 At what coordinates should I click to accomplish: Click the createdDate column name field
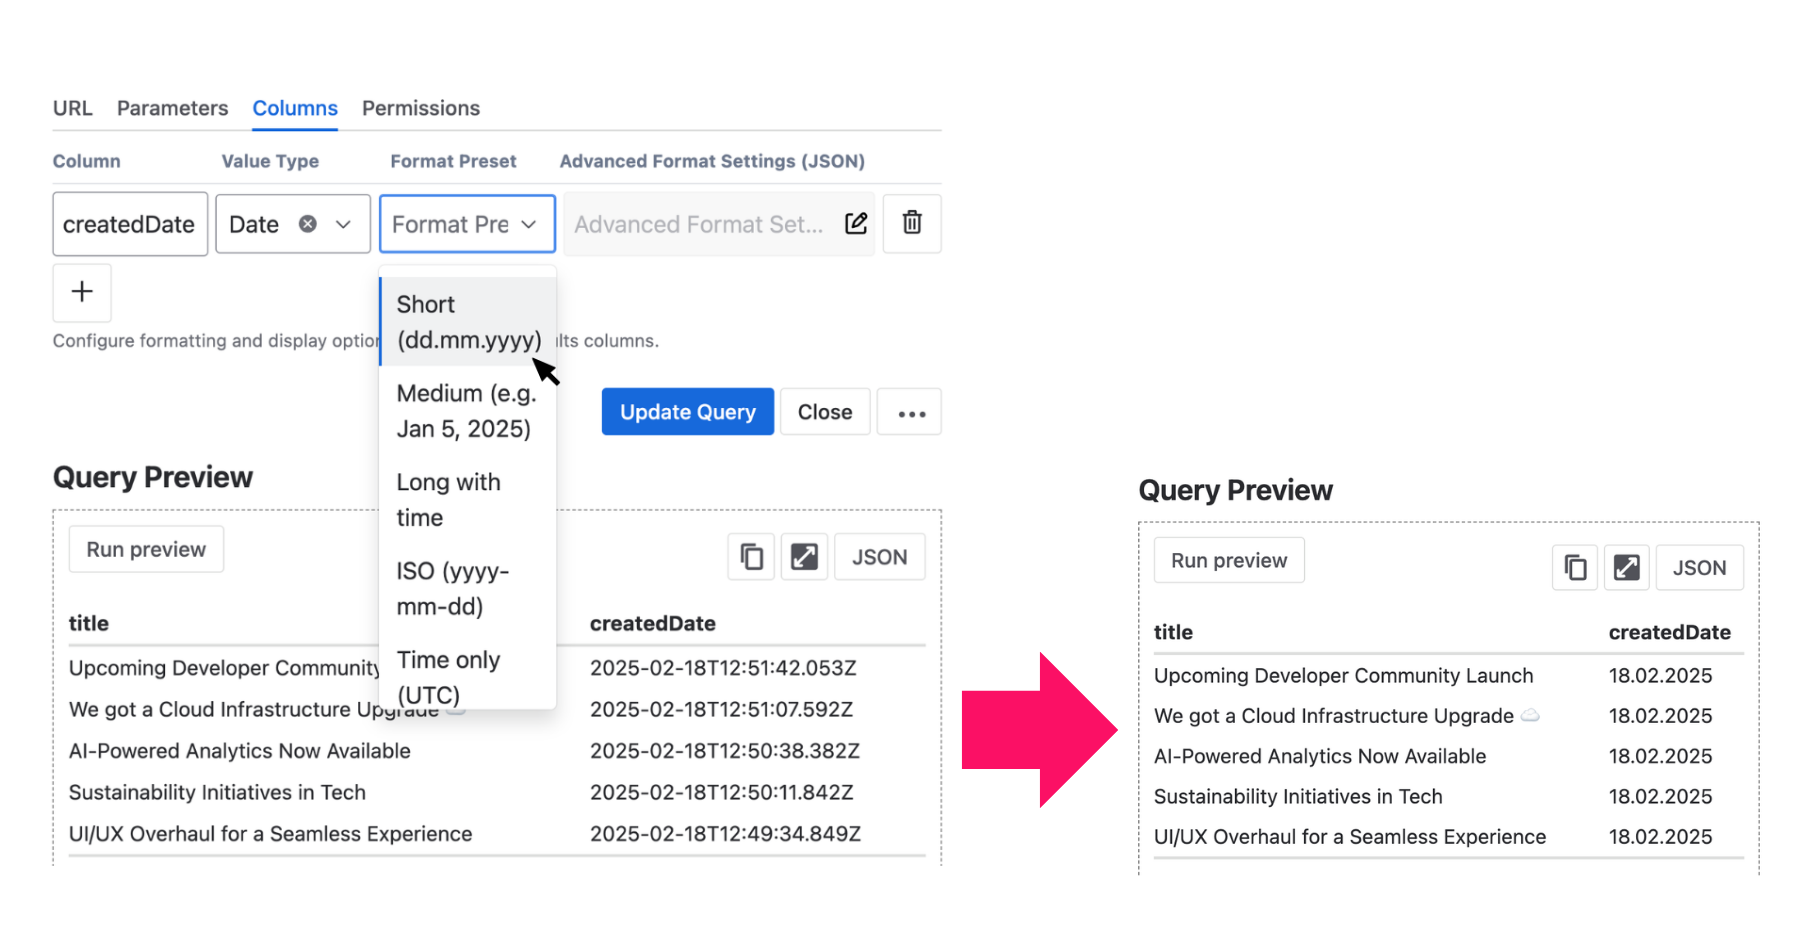pos(130,224)
